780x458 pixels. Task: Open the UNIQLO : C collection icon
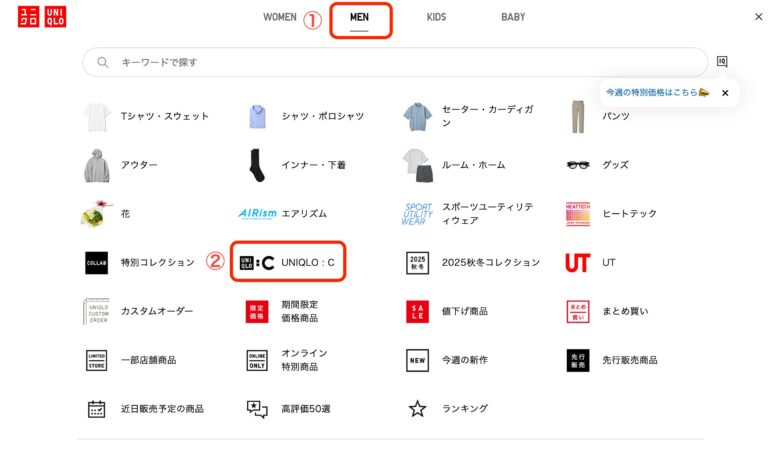(257, 263)
